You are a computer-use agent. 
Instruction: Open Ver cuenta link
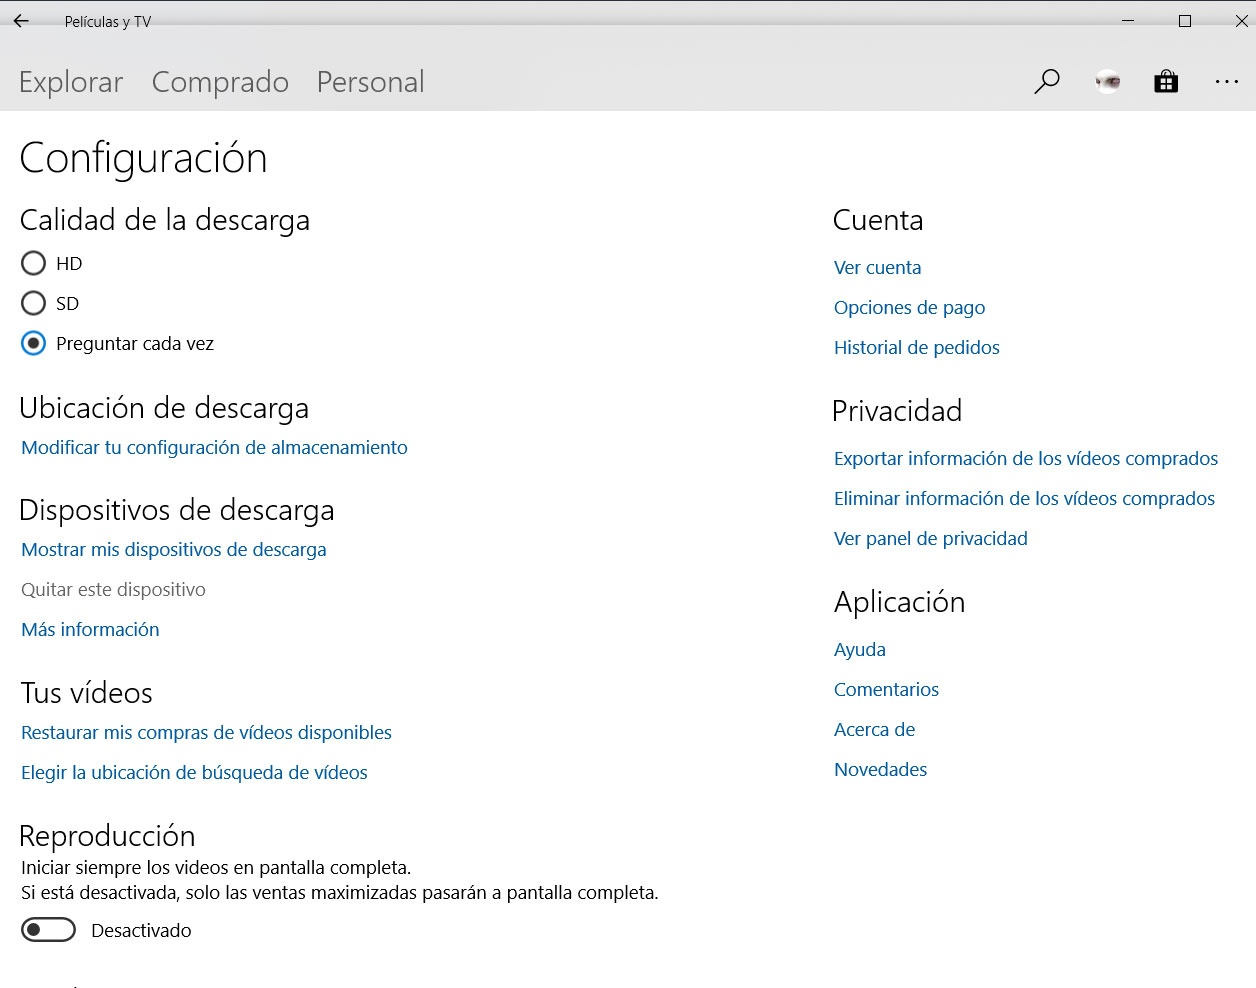click(877, 267)
